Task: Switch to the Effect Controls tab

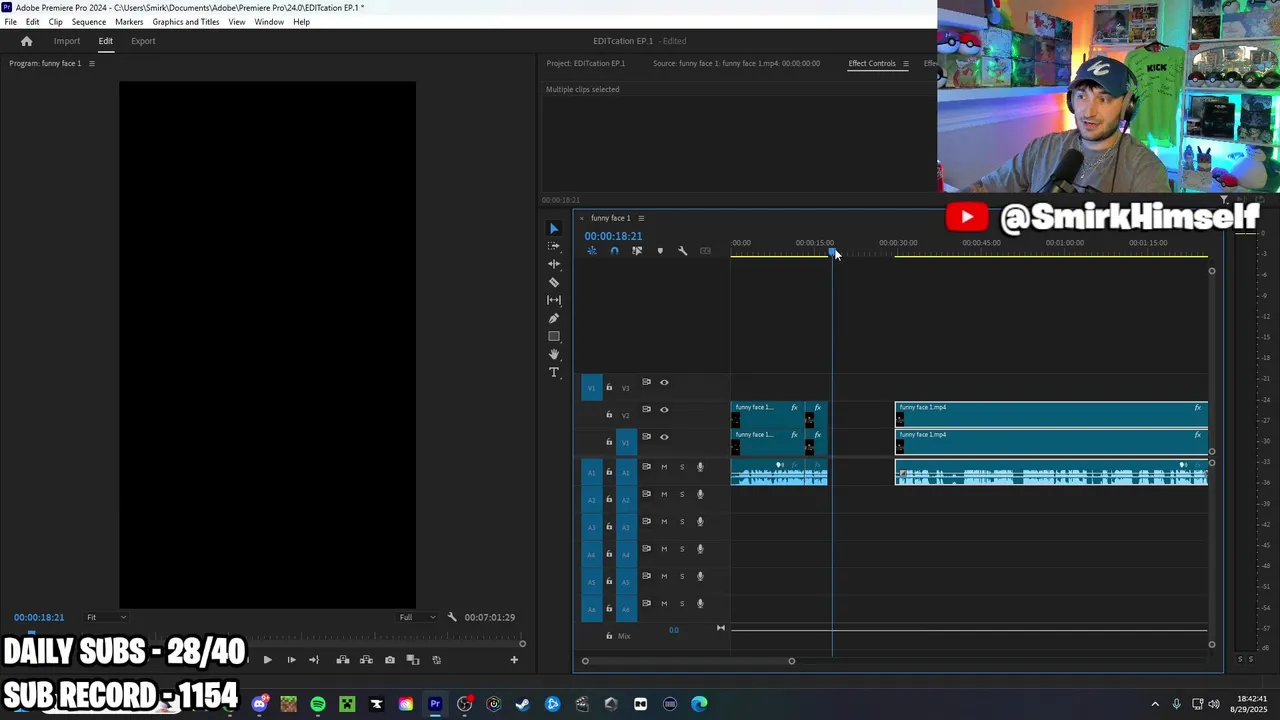Action: pyautogui.click(x=872, y=64)
